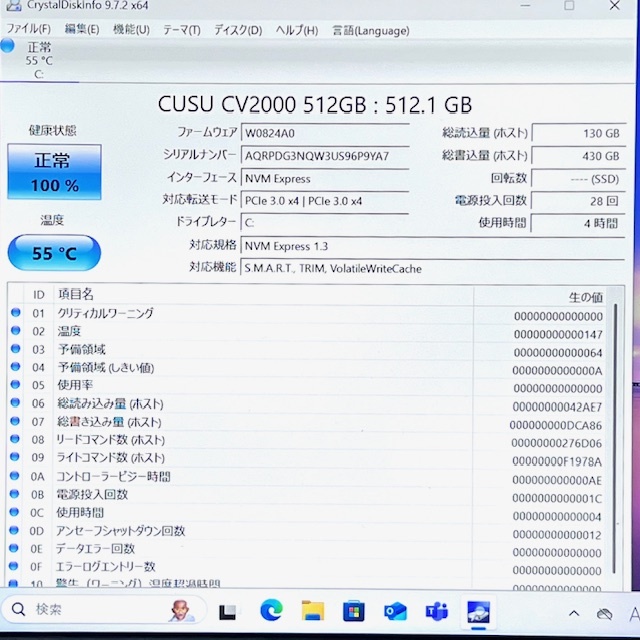The width and height of the screenshot is (640, 640).
Task: Open Microsoft Teams from the taskbar
Action: (437, 612)
